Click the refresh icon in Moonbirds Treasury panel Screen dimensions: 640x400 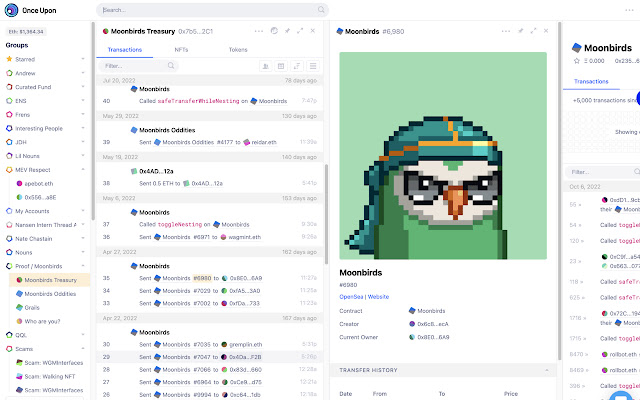point(274,31)
